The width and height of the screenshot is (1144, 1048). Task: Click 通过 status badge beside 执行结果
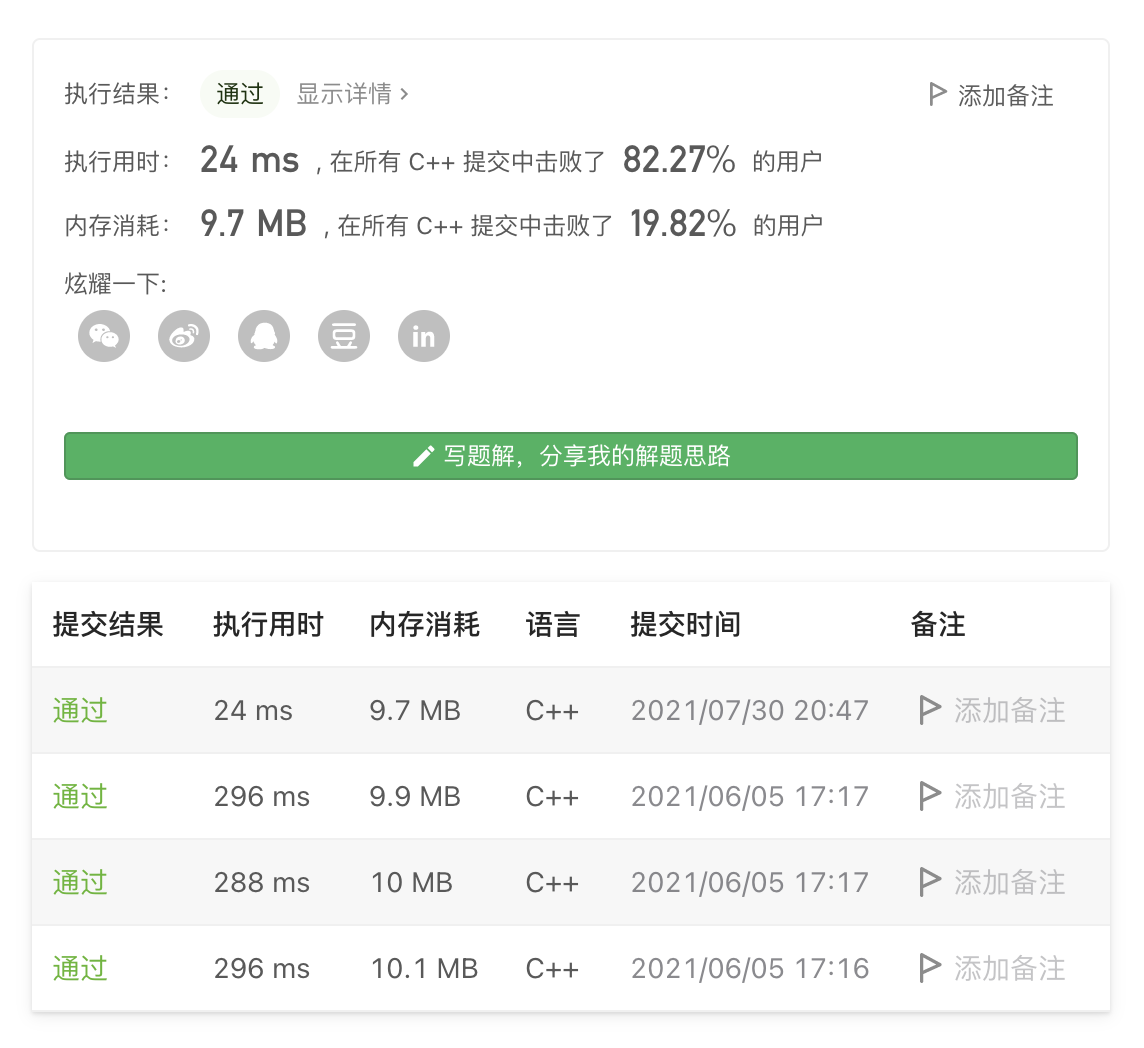point(240,94)
